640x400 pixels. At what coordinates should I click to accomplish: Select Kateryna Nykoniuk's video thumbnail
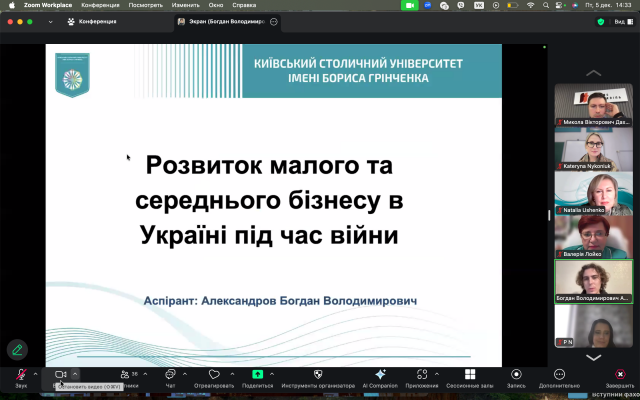(x=593, y=149)
